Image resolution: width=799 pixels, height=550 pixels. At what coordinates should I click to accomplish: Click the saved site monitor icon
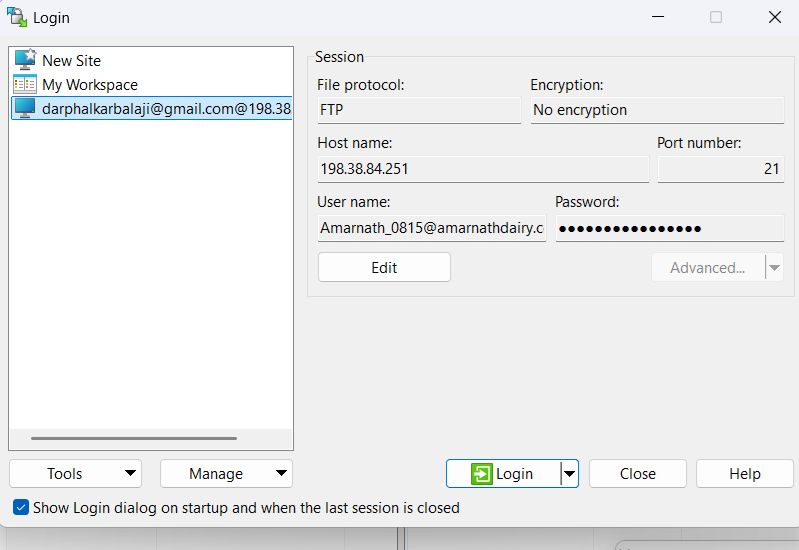click(x=25, y=109)
